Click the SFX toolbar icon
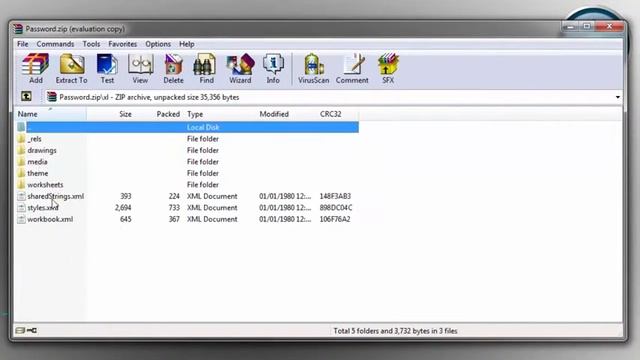The height and width of the screenshot is (360, 640). [x=388, y=69]
